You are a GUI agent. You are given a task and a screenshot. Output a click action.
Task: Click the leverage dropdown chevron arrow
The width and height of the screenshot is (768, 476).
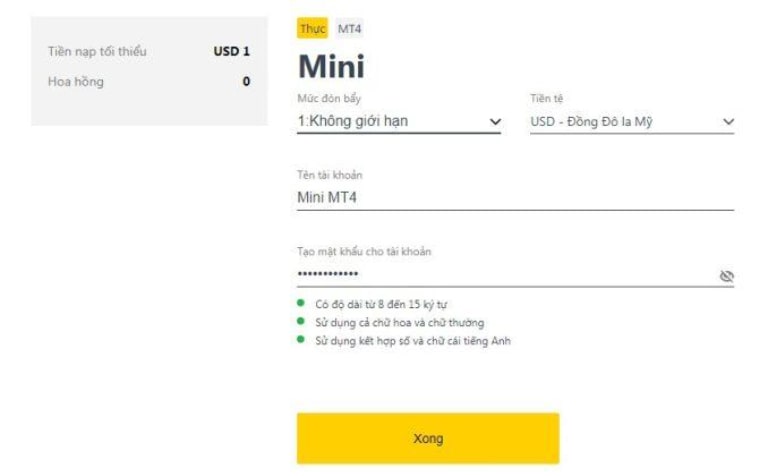coord(494,122)
